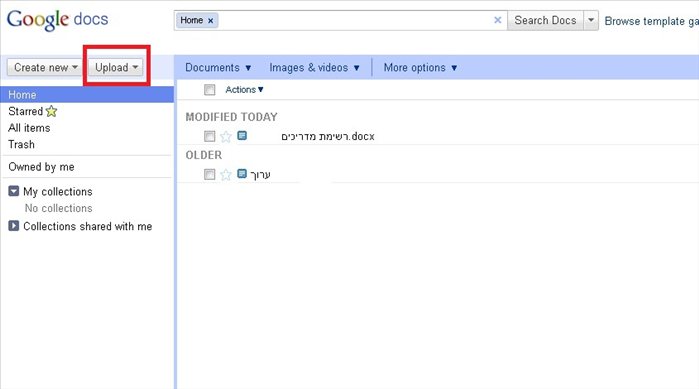The width and height of the screenshot is (699, 389).
Task: Tick the select-all checkbox beside Actions
Action: [x=210, y=90]
